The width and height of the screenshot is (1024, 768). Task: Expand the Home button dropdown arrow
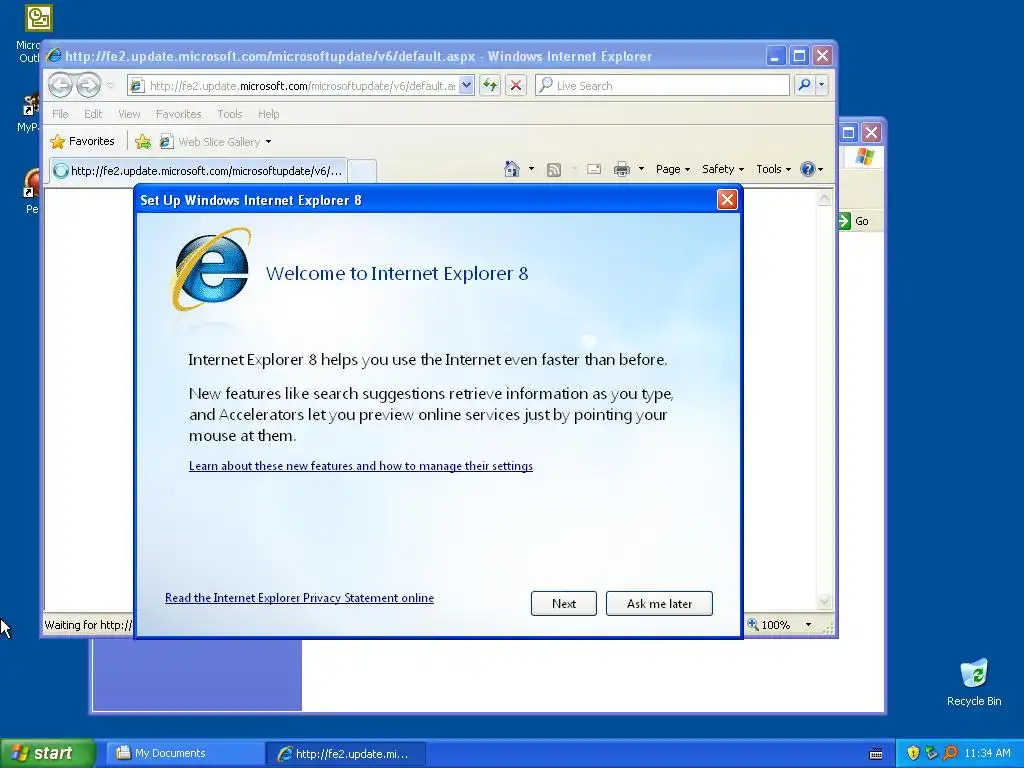tap(531, 169)
